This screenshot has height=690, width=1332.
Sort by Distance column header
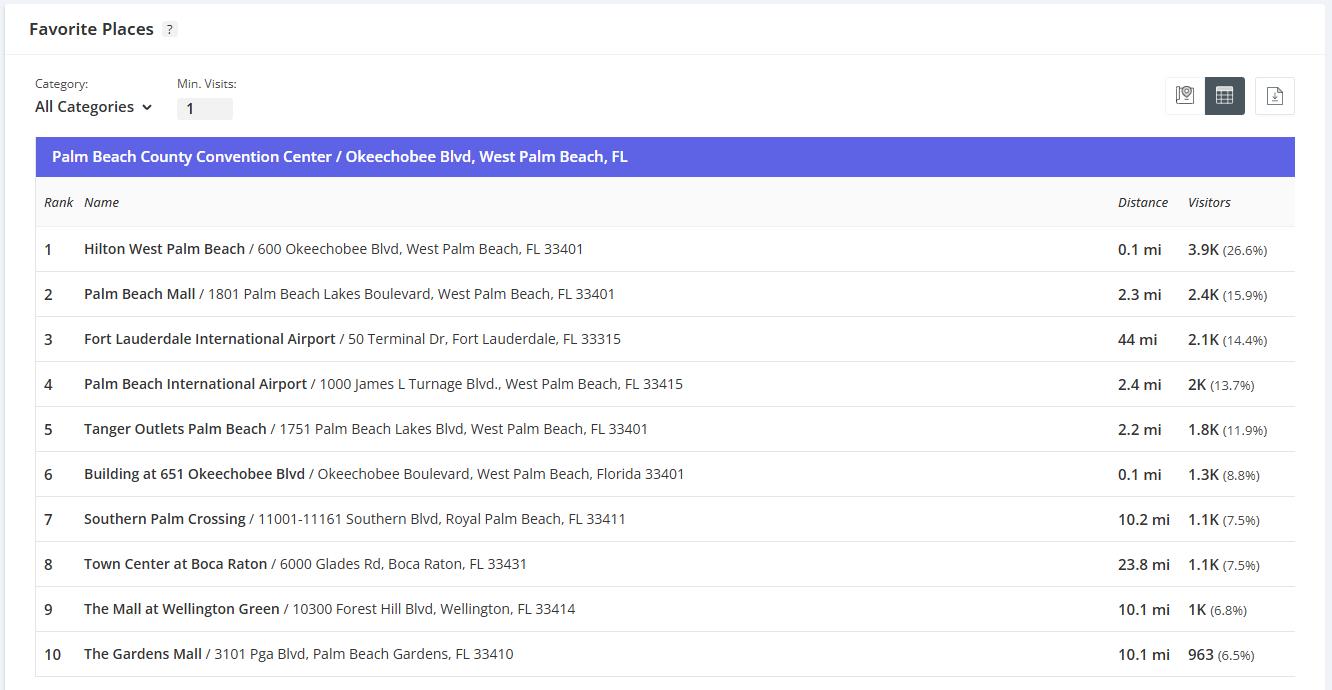pyautogui.click(x=1143, y=202)
